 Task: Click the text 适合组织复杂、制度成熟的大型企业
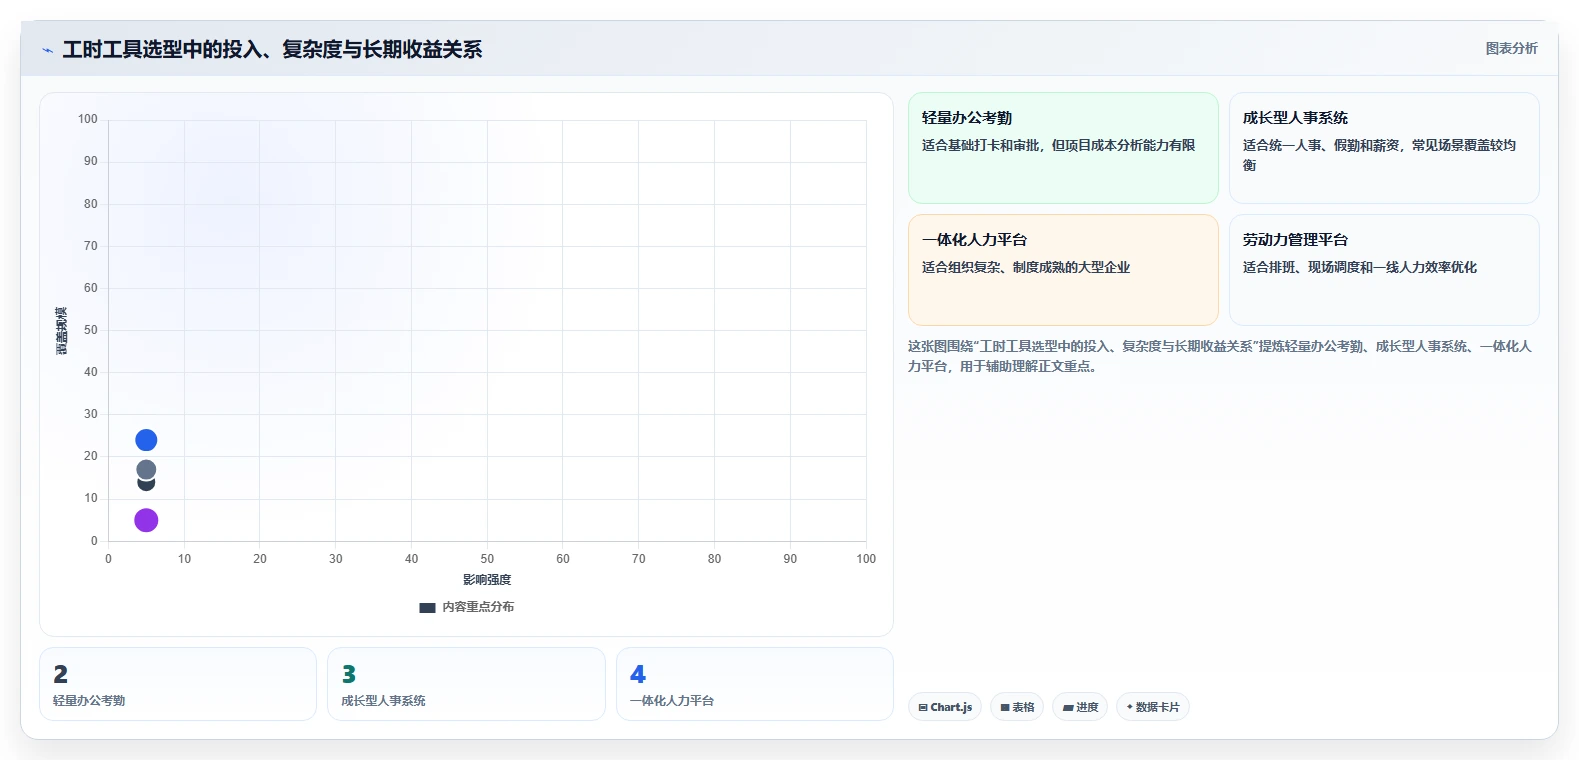[1026, 267]
